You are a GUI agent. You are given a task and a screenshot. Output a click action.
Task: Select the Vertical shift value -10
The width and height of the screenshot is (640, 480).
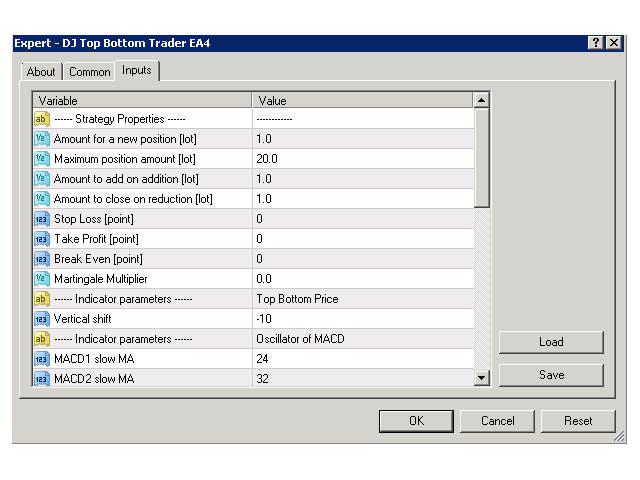[x=264, y=319]
